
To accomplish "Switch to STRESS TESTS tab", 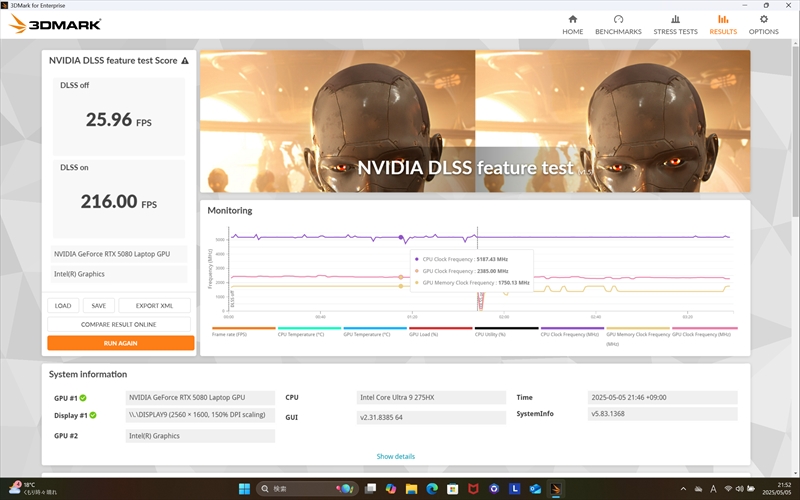I will point(675,24).
